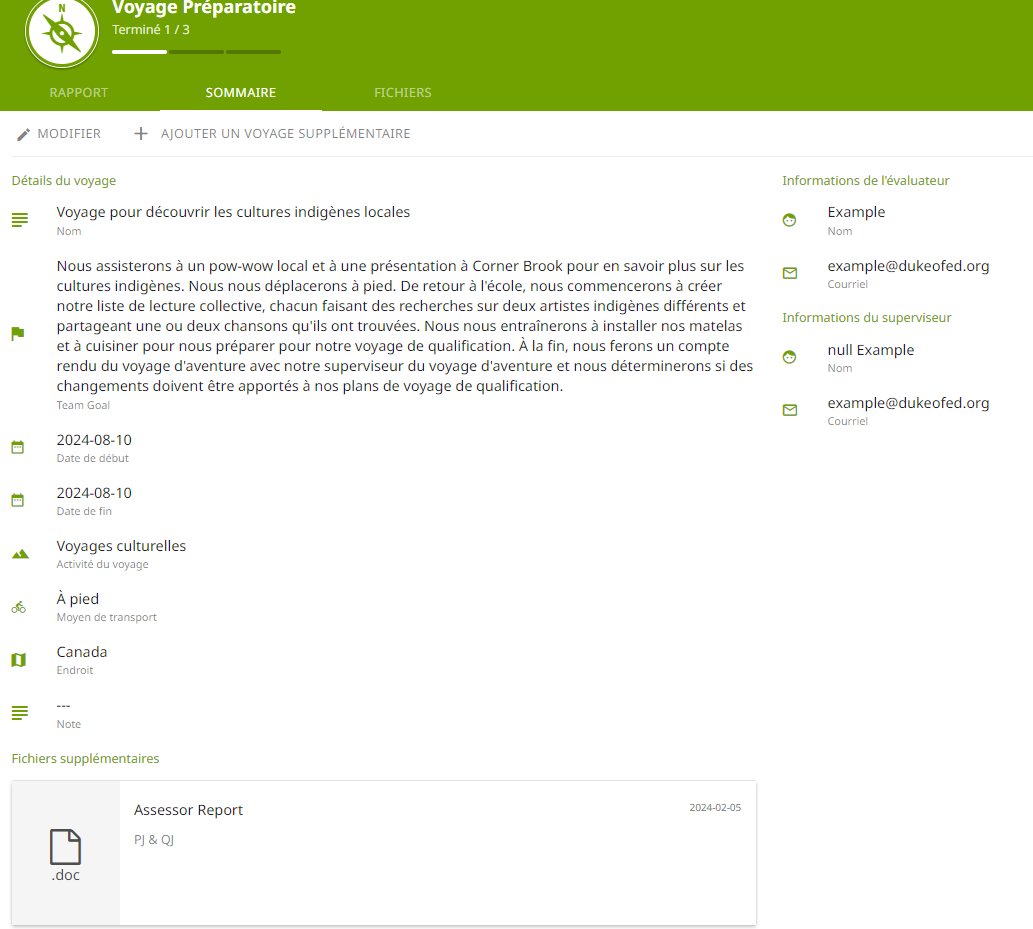Click the pencil icon next to Modifier
Viewport: 1033px width, 929px height.
[24, 134]
